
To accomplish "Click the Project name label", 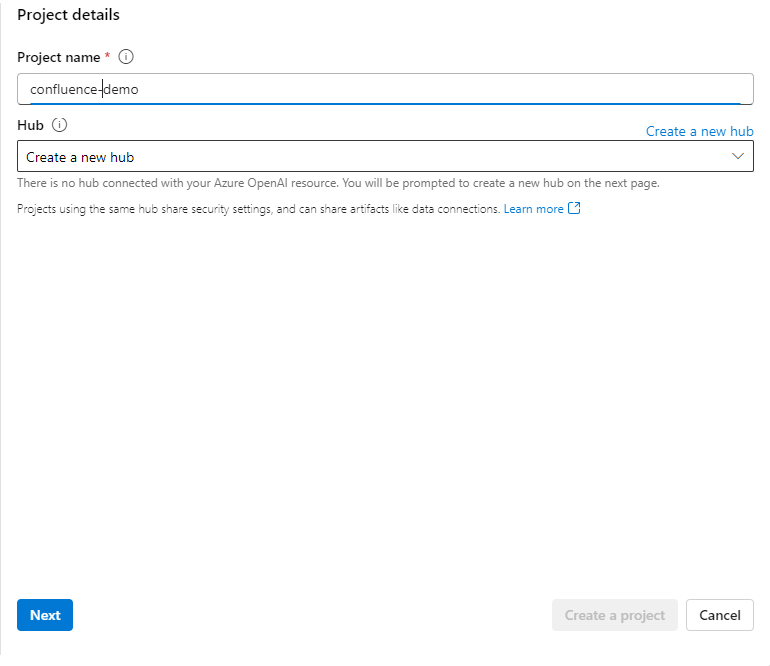I will click(x=58, y=57).
